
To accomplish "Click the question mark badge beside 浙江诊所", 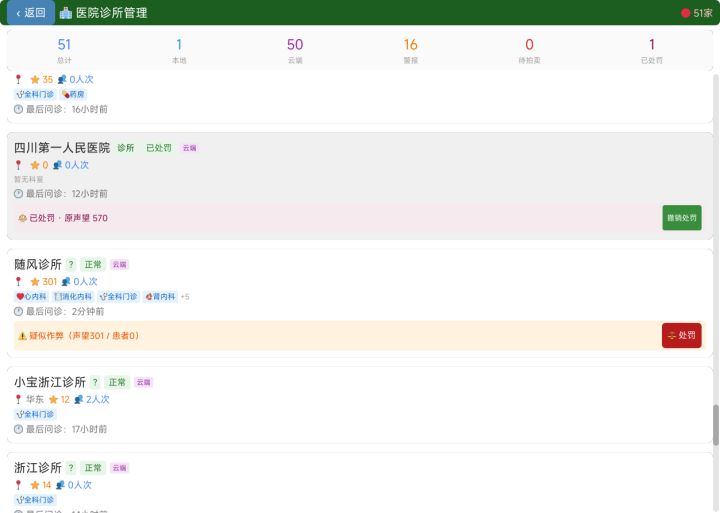I will tap(71, 468).
